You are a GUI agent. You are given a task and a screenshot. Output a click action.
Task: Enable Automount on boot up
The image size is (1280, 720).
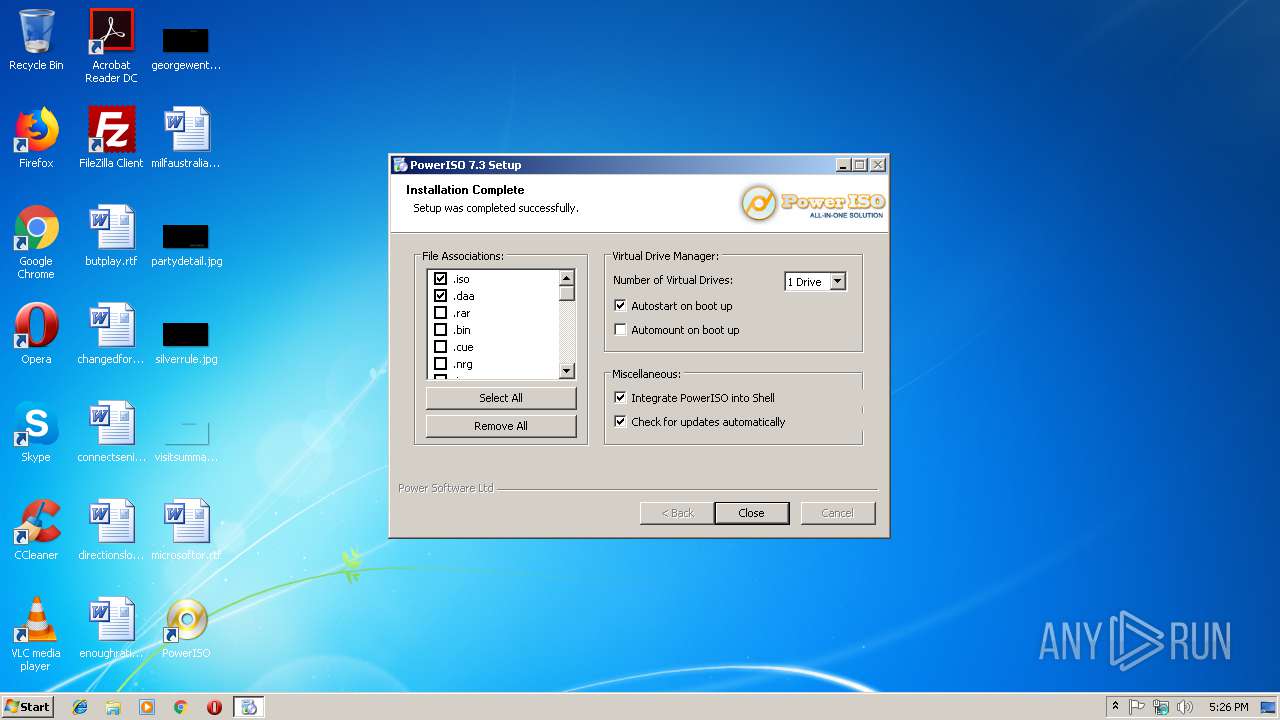pos(620,330)
